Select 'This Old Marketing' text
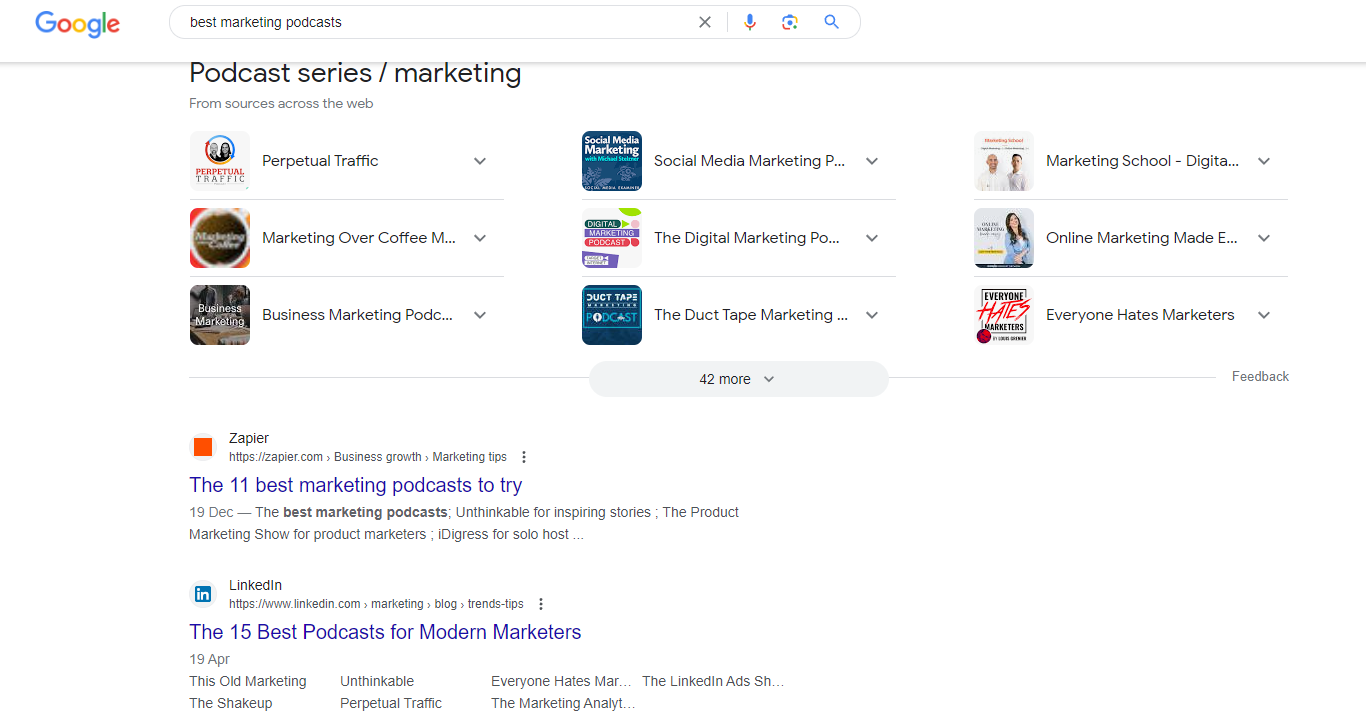This screenshot has height=722, width=1366. 248,681
